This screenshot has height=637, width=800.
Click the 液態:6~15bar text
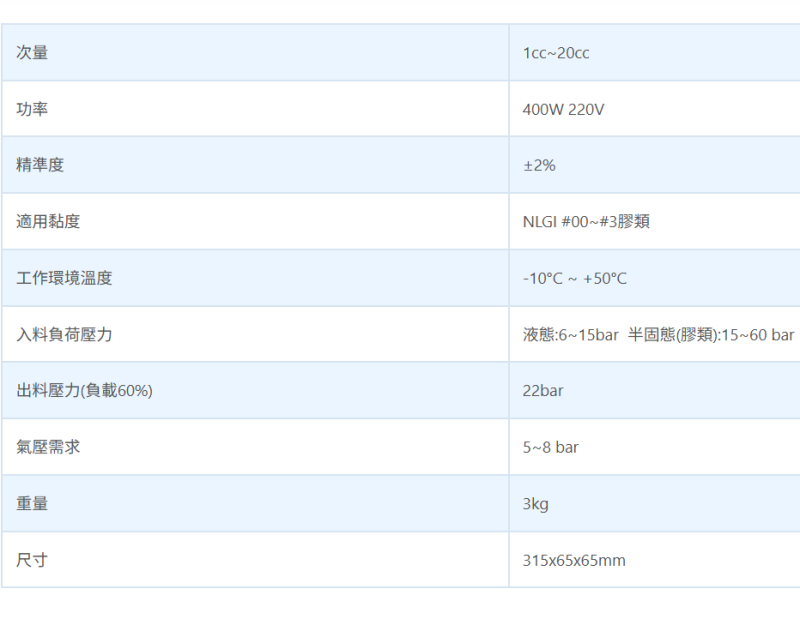[570, 334]
